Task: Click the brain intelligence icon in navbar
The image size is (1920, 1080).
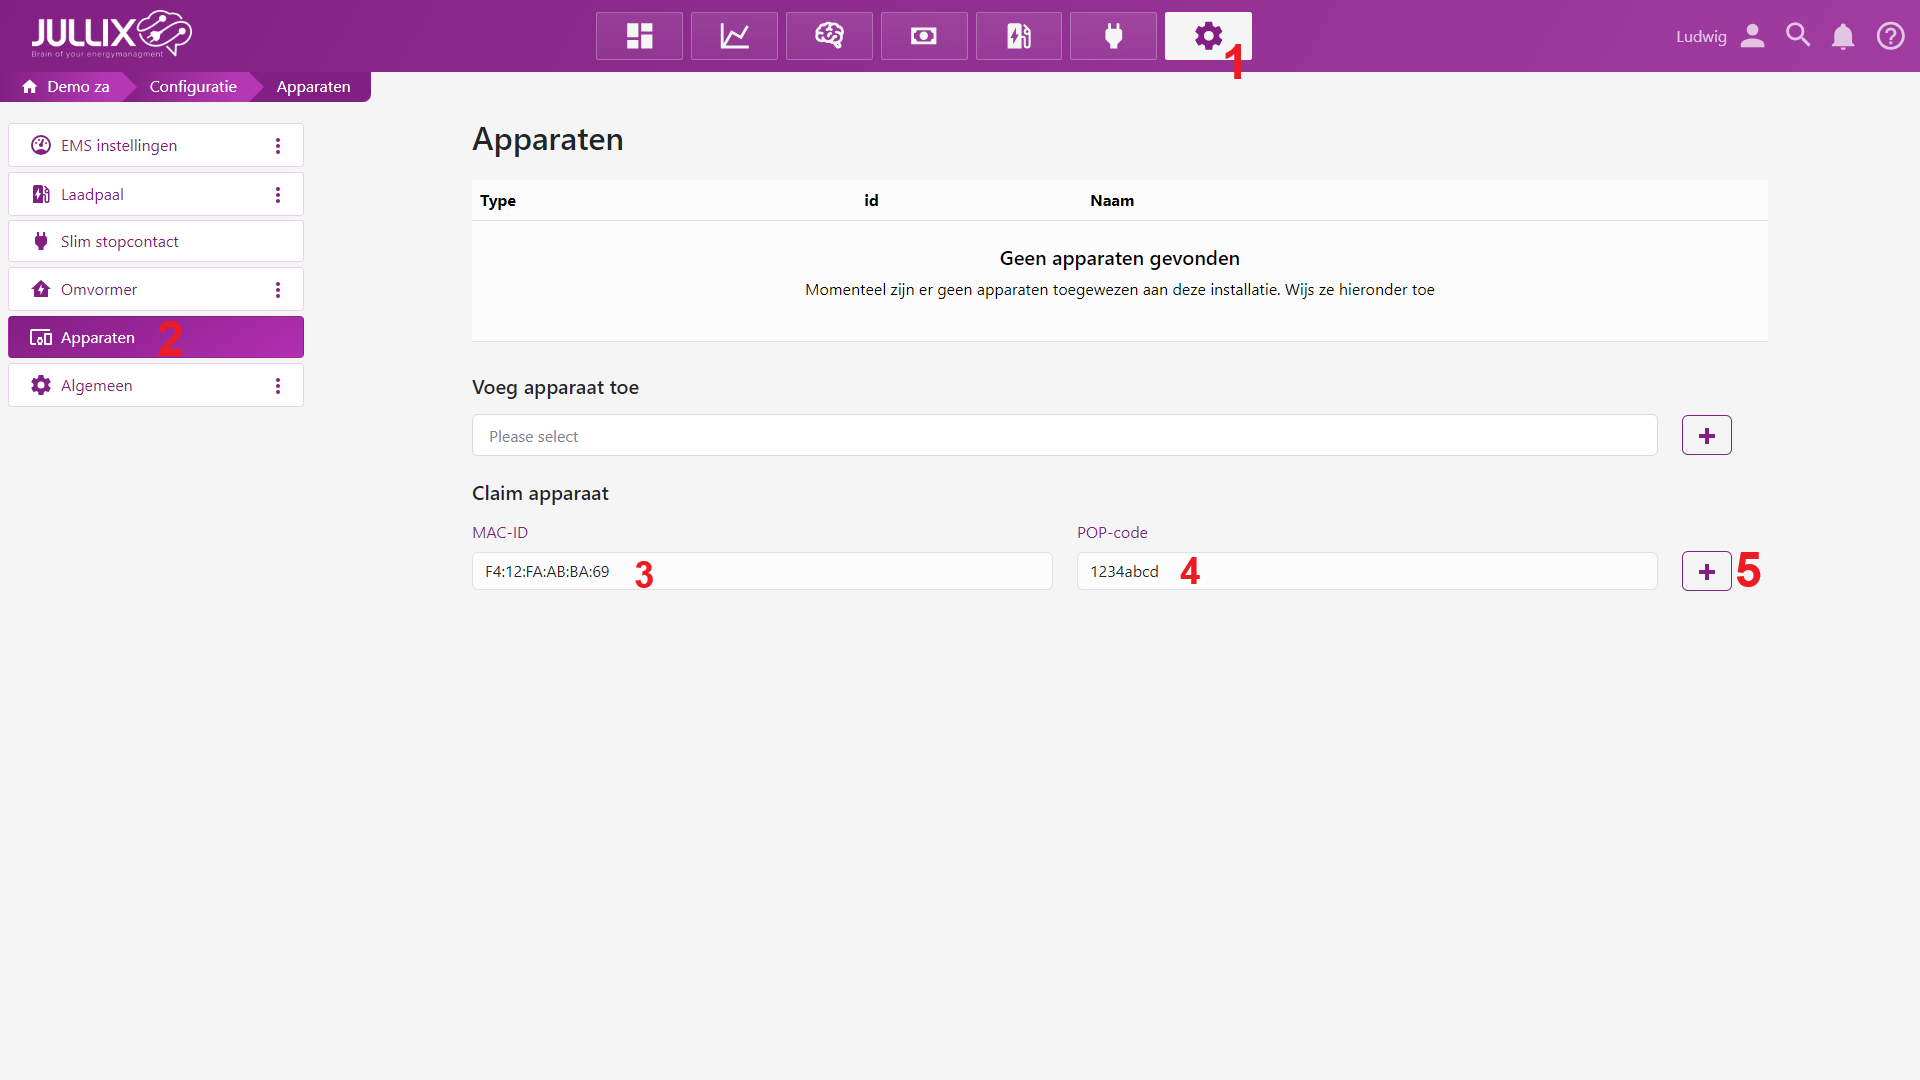Action: (829, 36)
